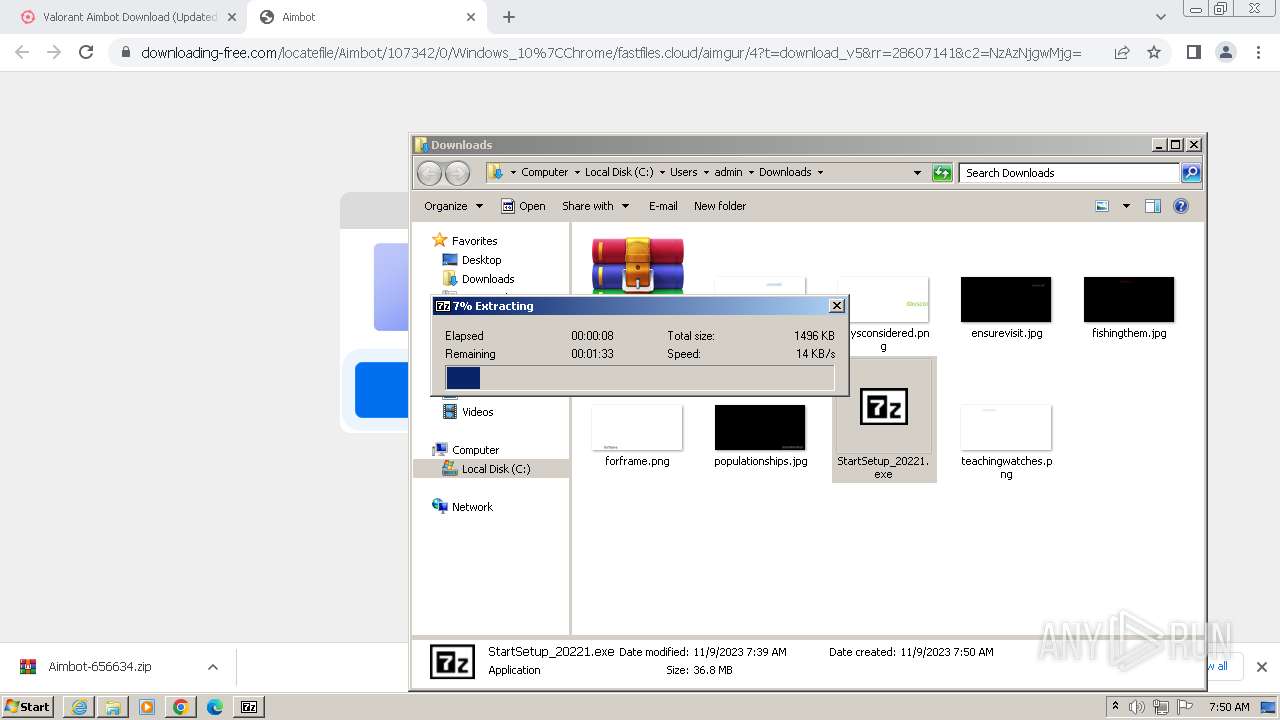The height and width of the screenshot is (720, 1280).
Task: Click the search magnifier icon in Explorer
Action: [x=1191, y=173]
